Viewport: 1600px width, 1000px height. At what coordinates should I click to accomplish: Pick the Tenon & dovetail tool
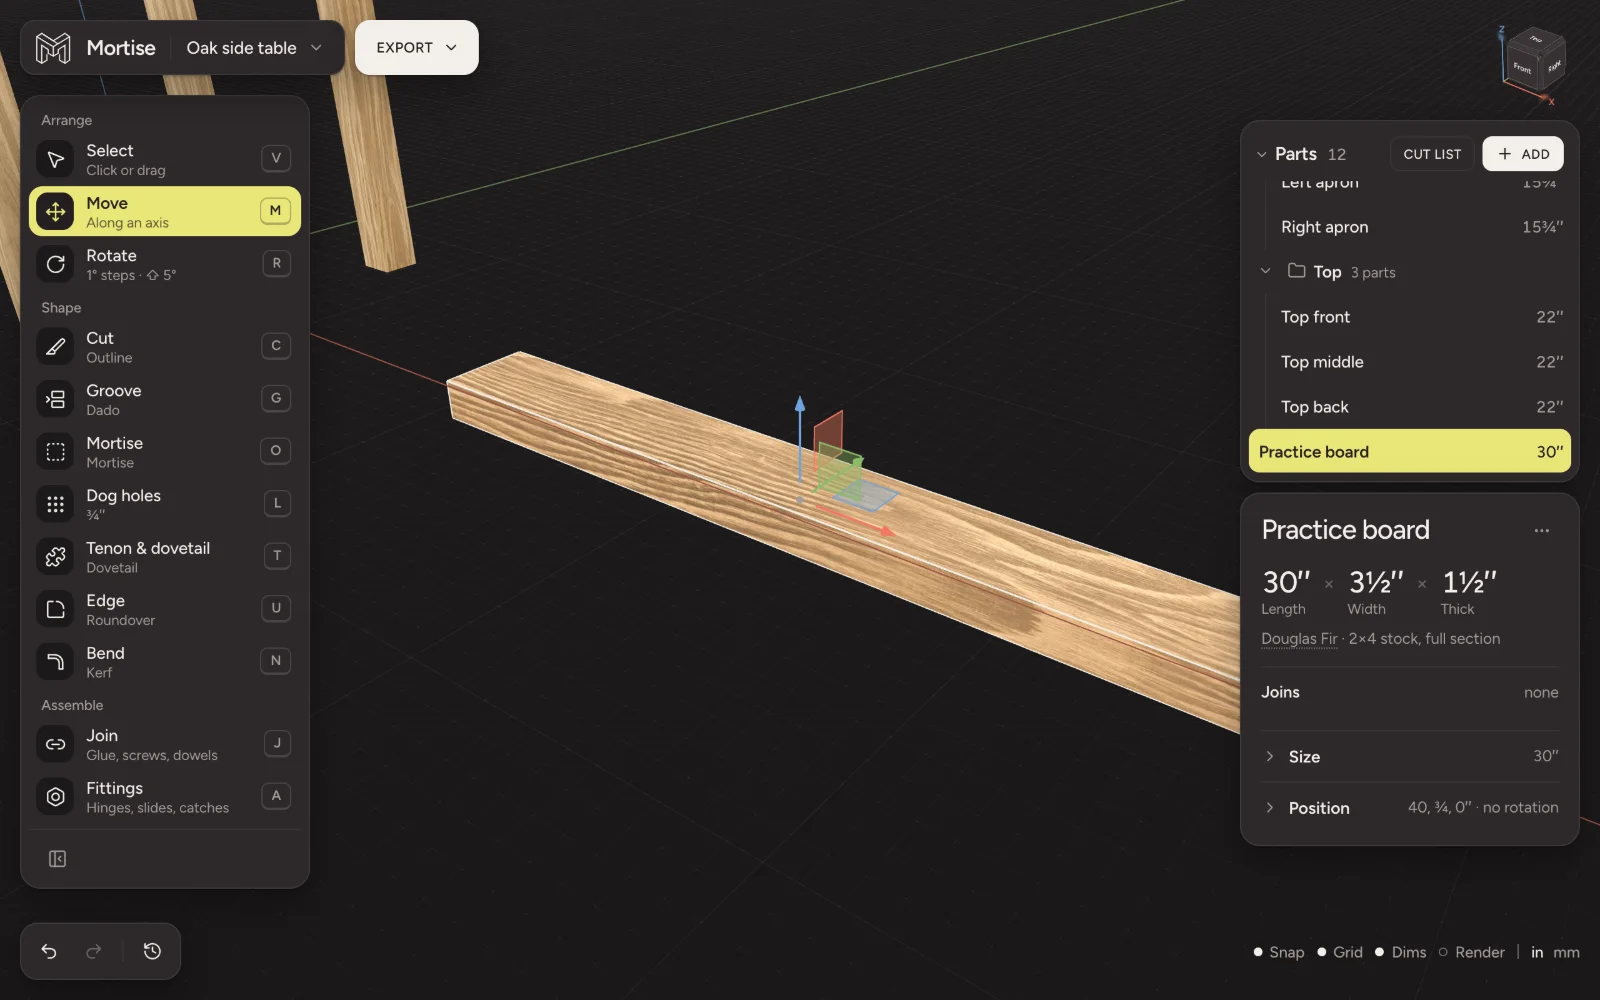pyautogui.click(x=165, y=557)
